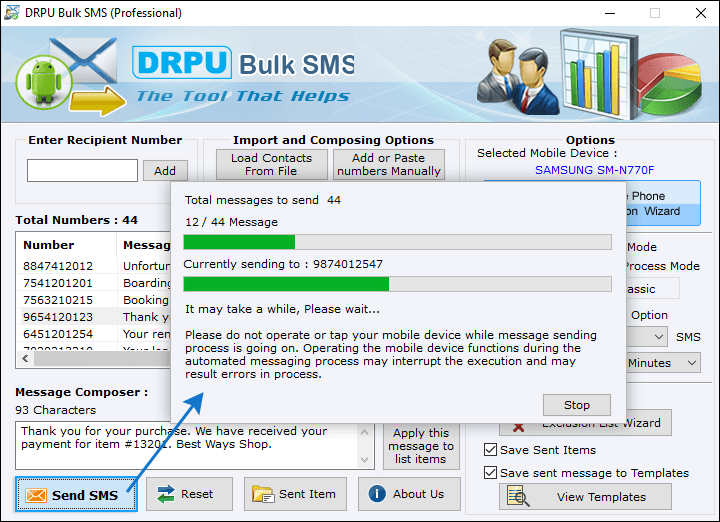Click the SAMSUNG SM-N770F device name

595,170
